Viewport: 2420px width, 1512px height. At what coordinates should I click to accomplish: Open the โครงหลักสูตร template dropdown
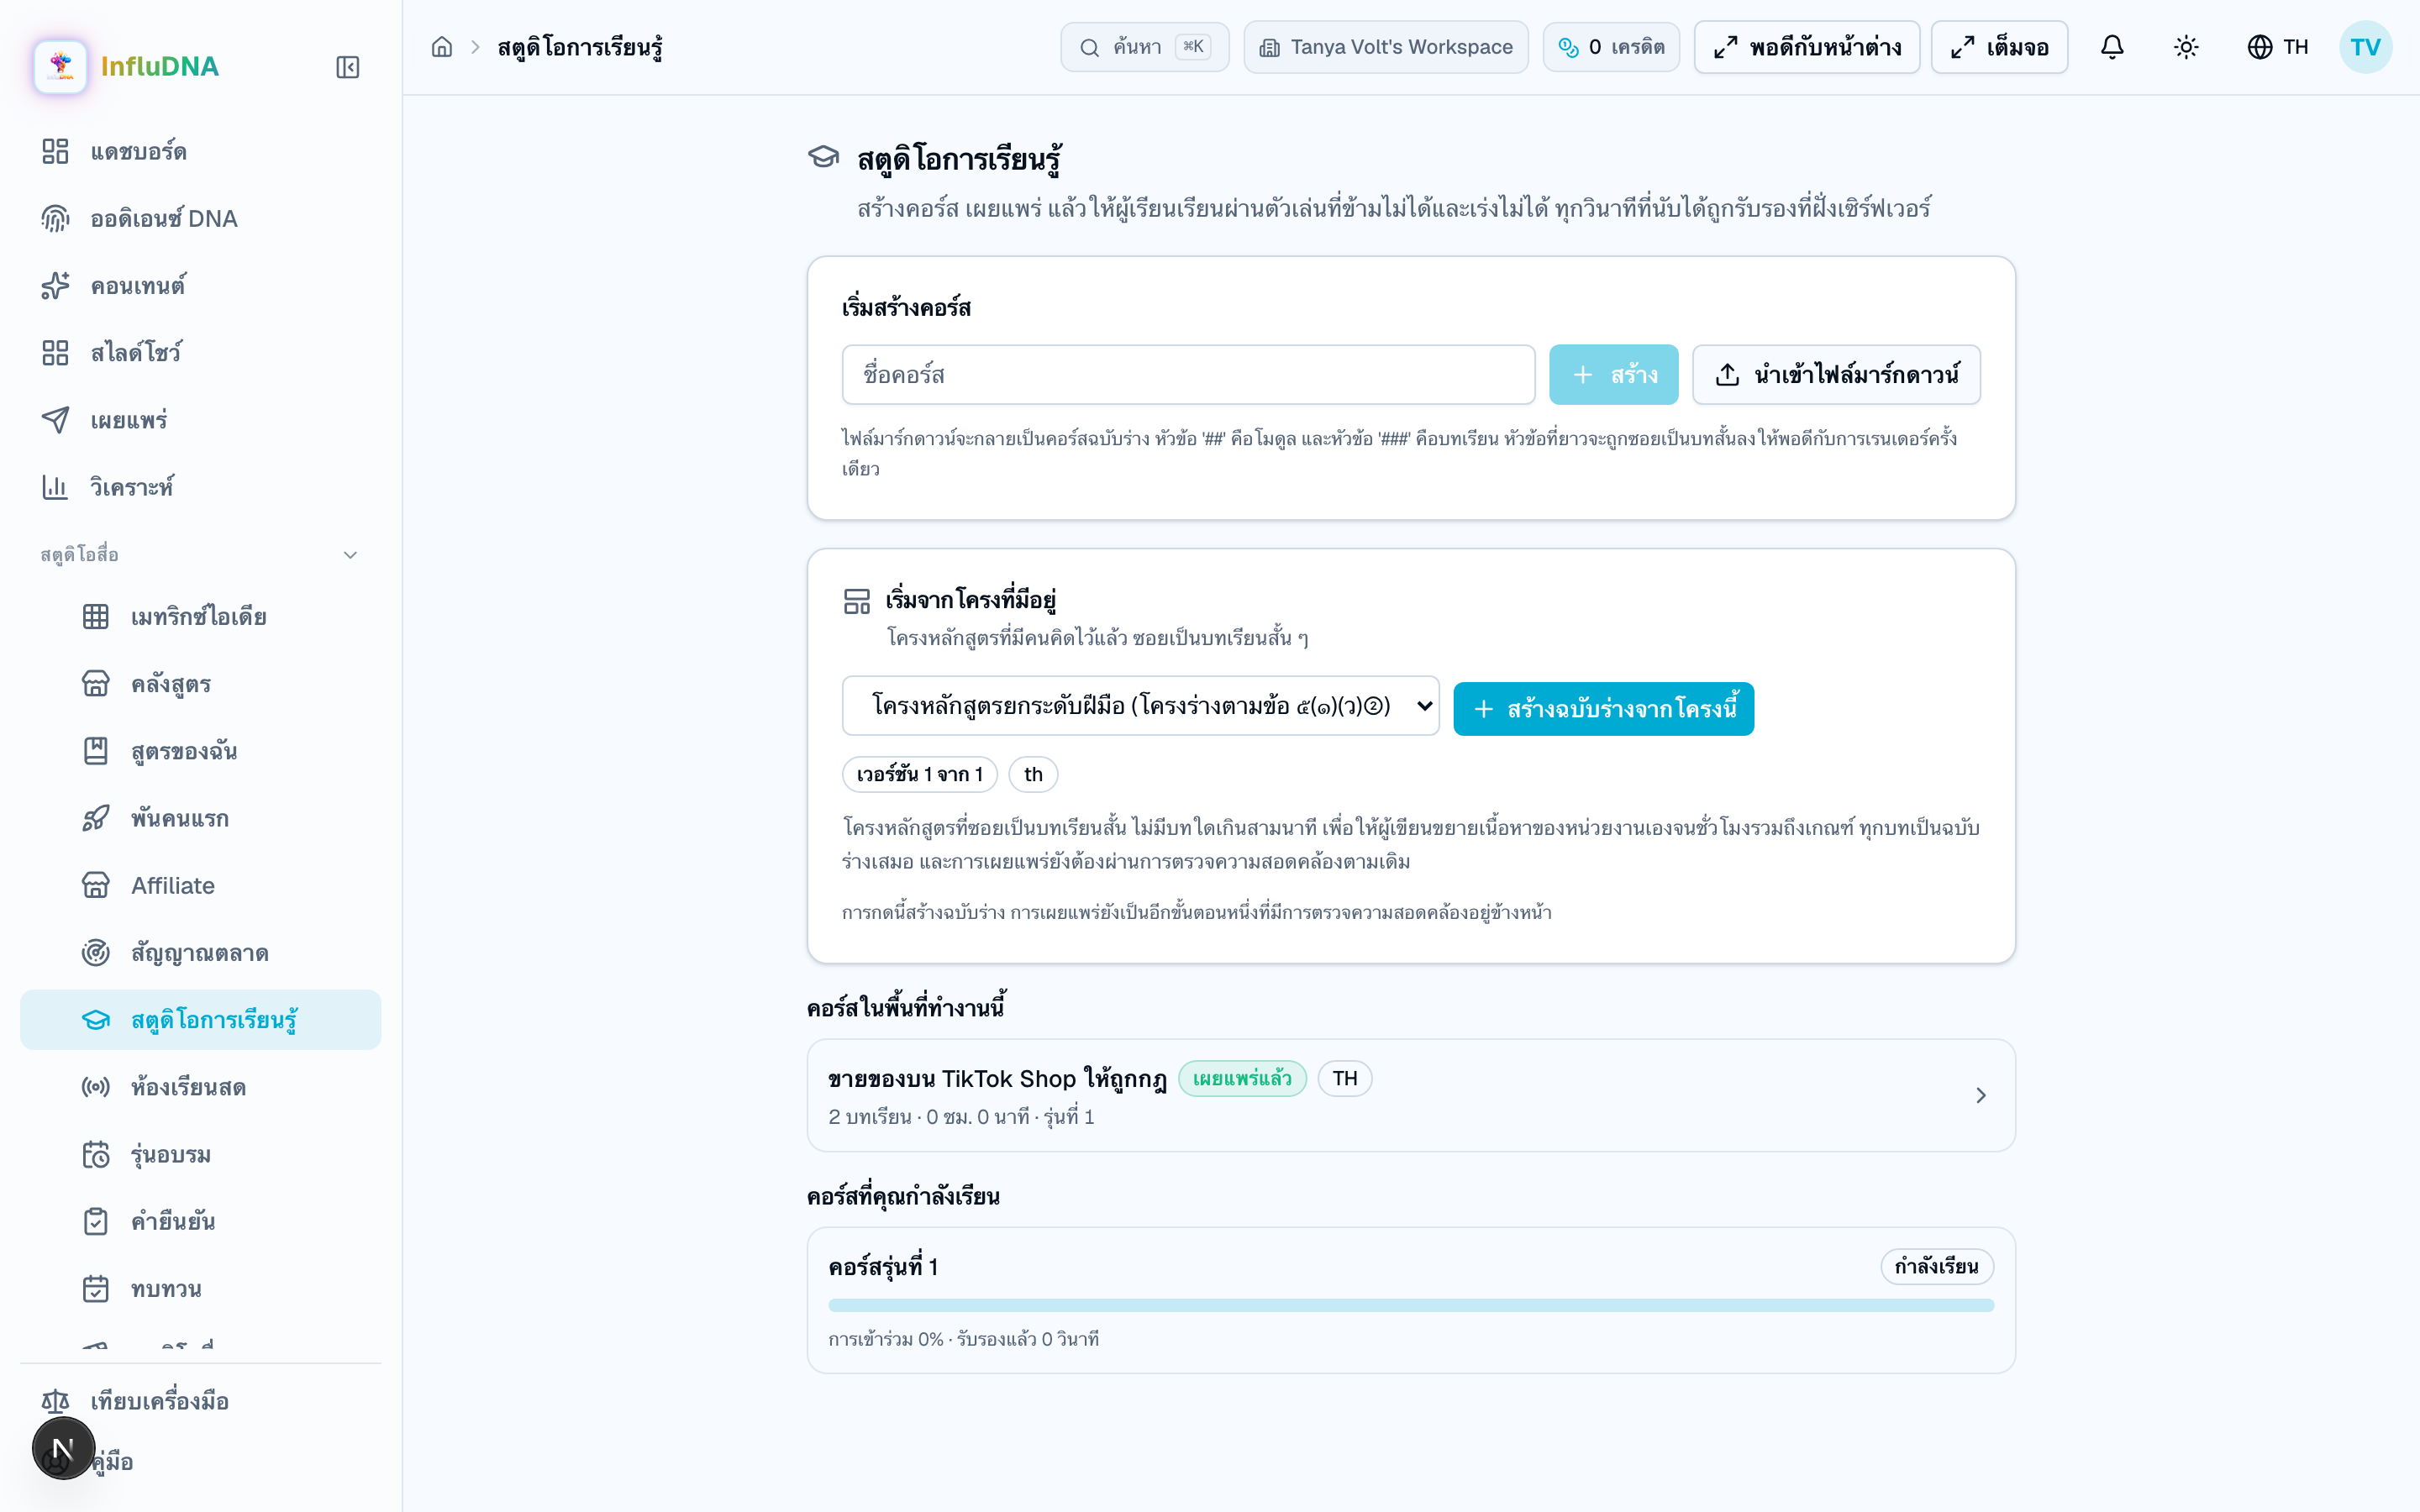[1140, 706]
